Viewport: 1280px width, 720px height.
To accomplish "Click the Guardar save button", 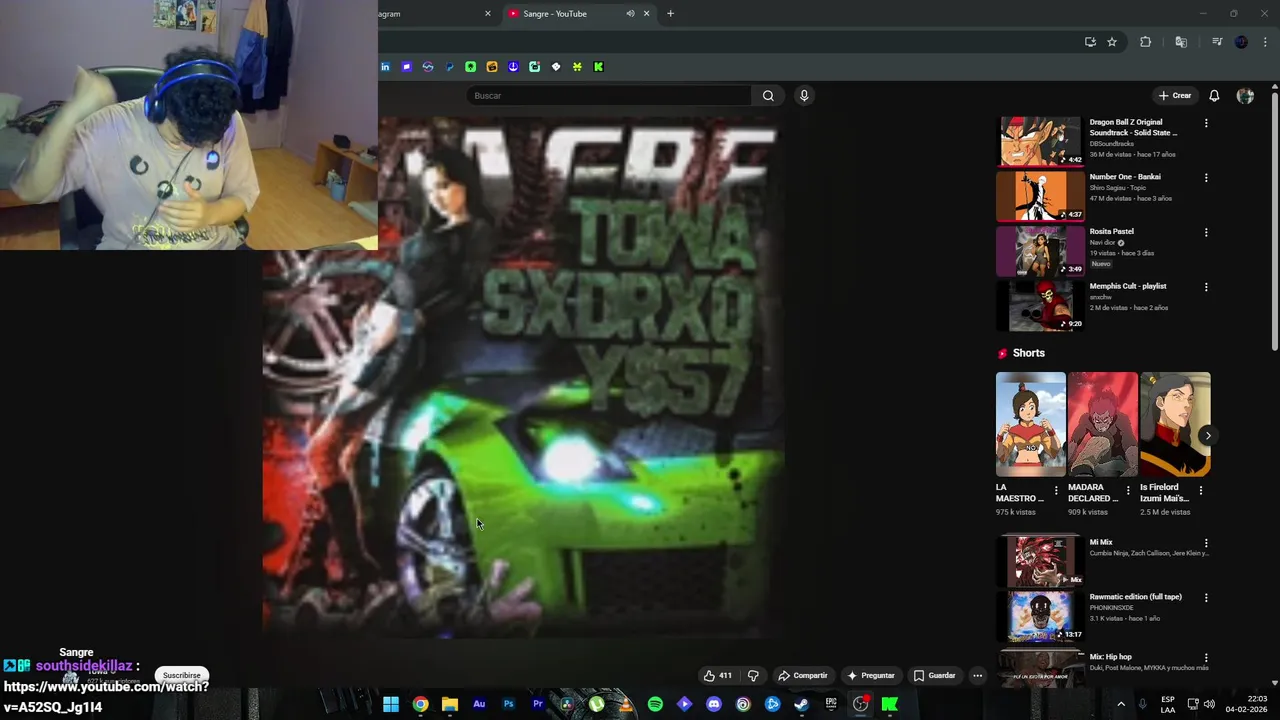I will tap(935, 675).
